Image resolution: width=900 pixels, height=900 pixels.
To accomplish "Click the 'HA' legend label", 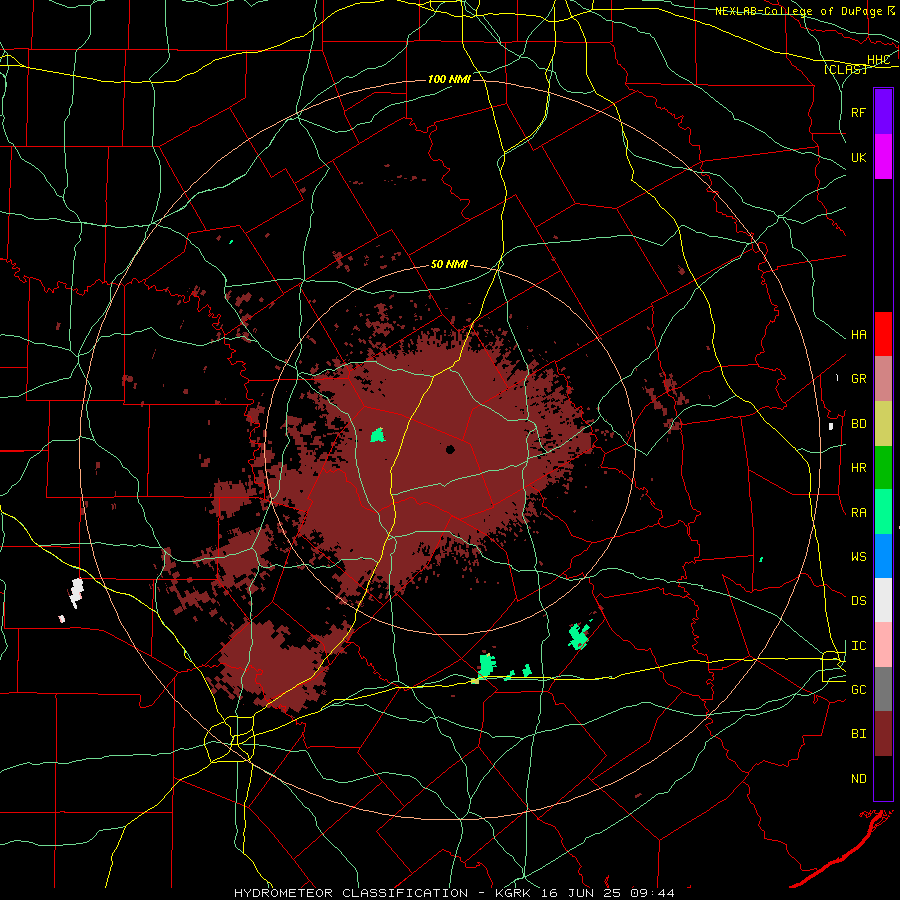I will coord(858,335).
